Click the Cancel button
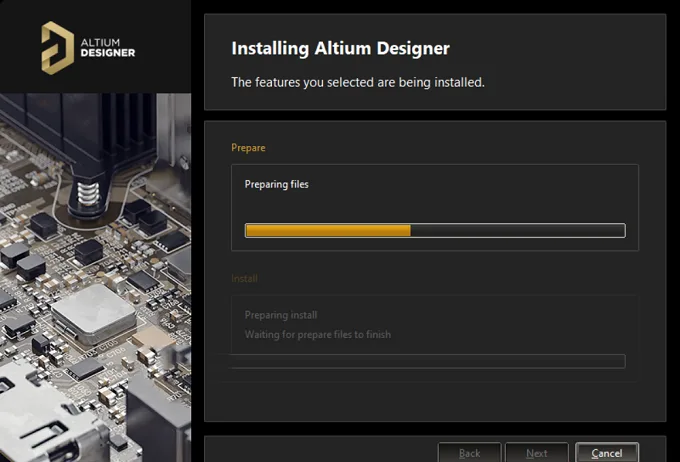The image size is (680, 462). click(607, 452)
